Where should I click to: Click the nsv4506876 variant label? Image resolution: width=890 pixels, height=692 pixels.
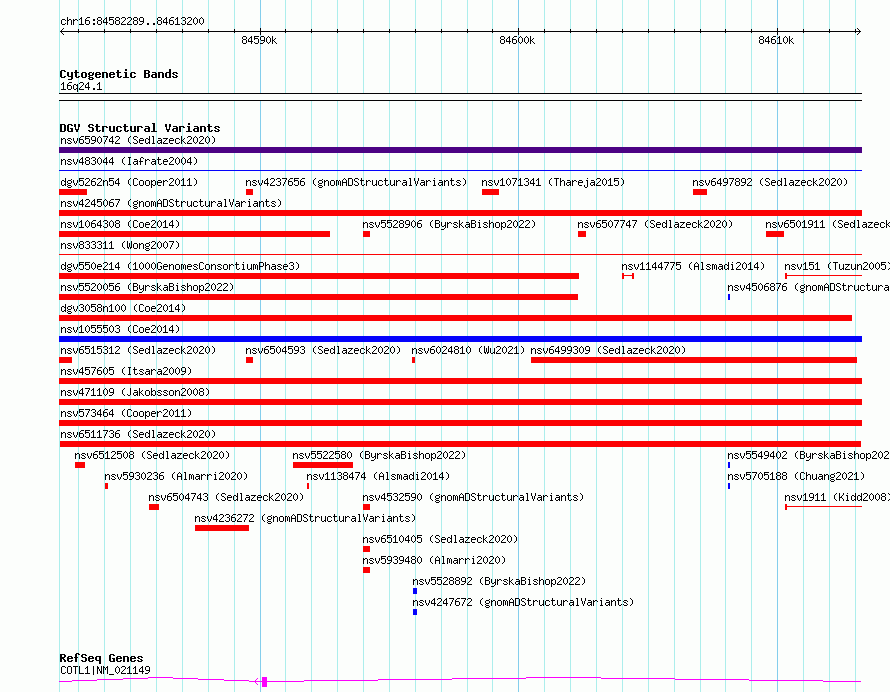[808, 287]
